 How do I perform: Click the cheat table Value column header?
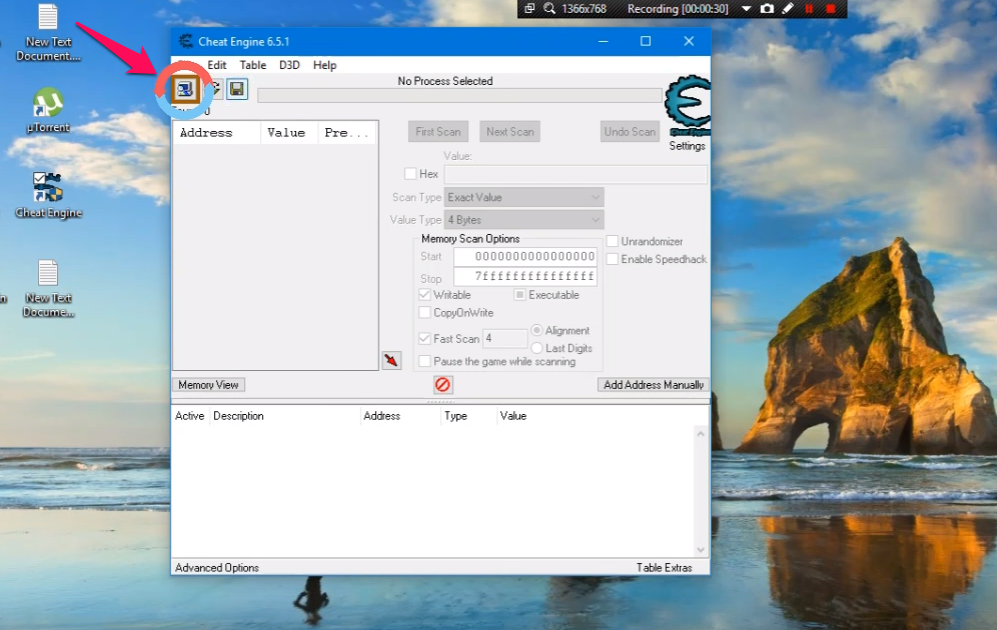pos(513,416)
